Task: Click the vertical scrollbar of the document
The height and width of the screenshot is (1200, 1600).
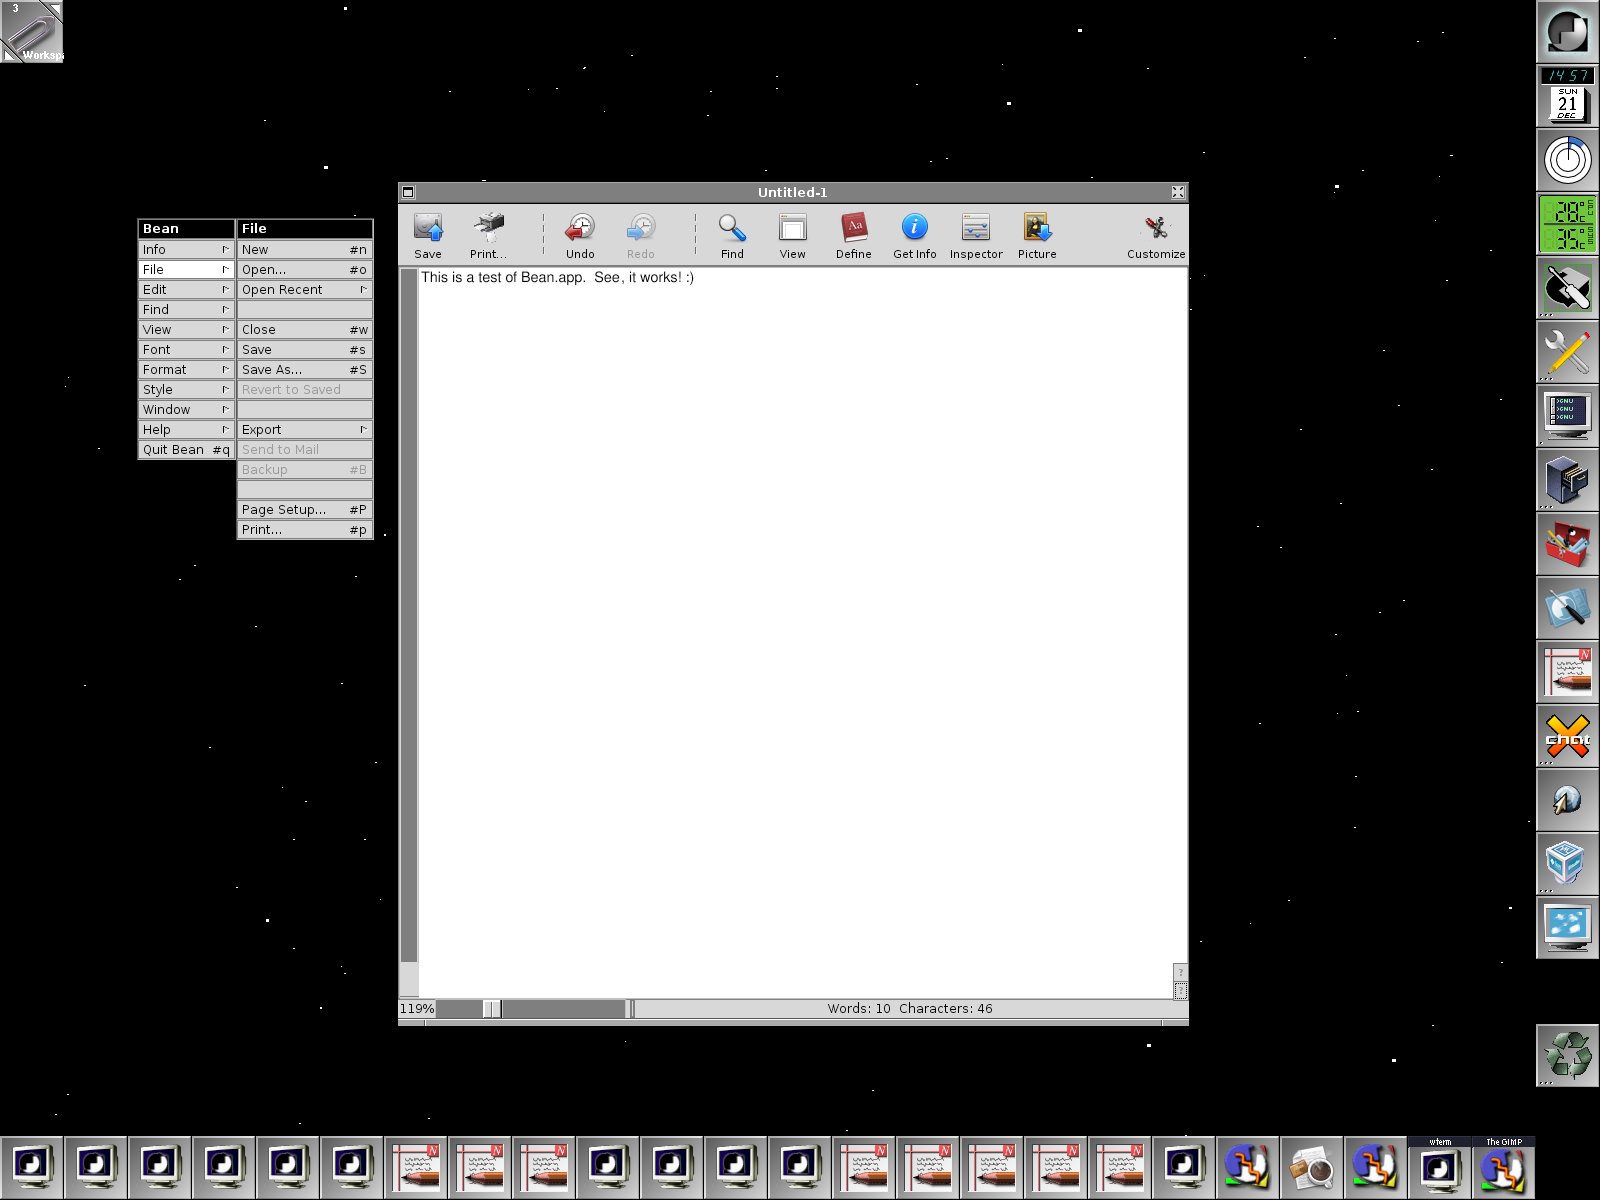Action: coord(409,615)
